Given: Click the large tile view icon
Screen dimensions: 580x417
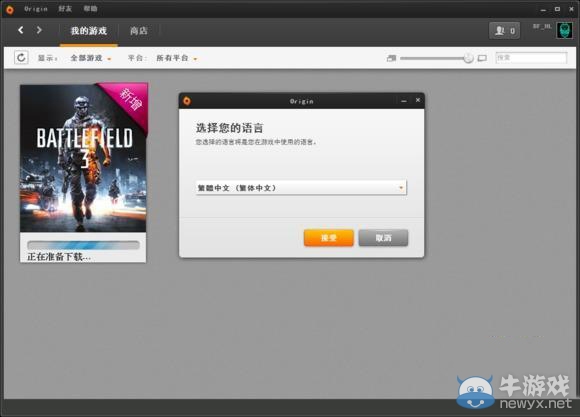Looking at the screenshot, I should (x=482, y=58).
